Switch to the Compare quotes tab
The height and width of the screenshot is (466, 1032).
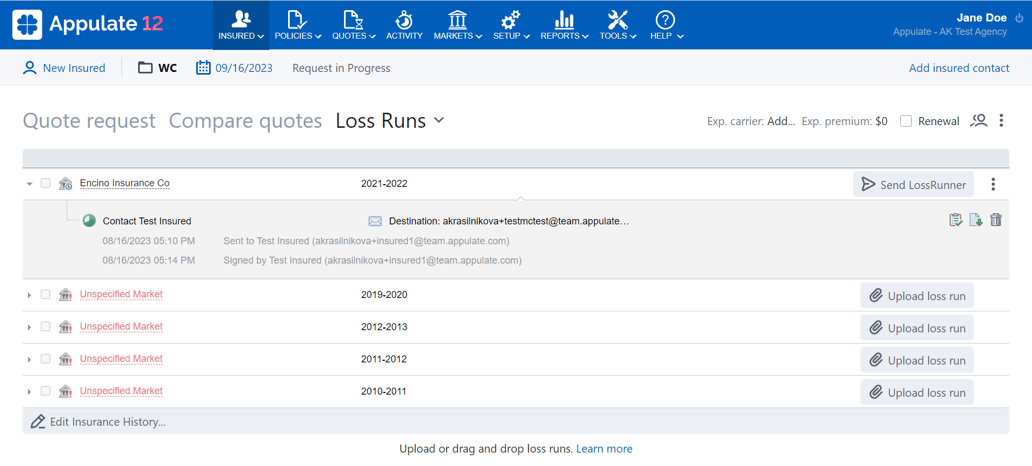tap(245, 121)
